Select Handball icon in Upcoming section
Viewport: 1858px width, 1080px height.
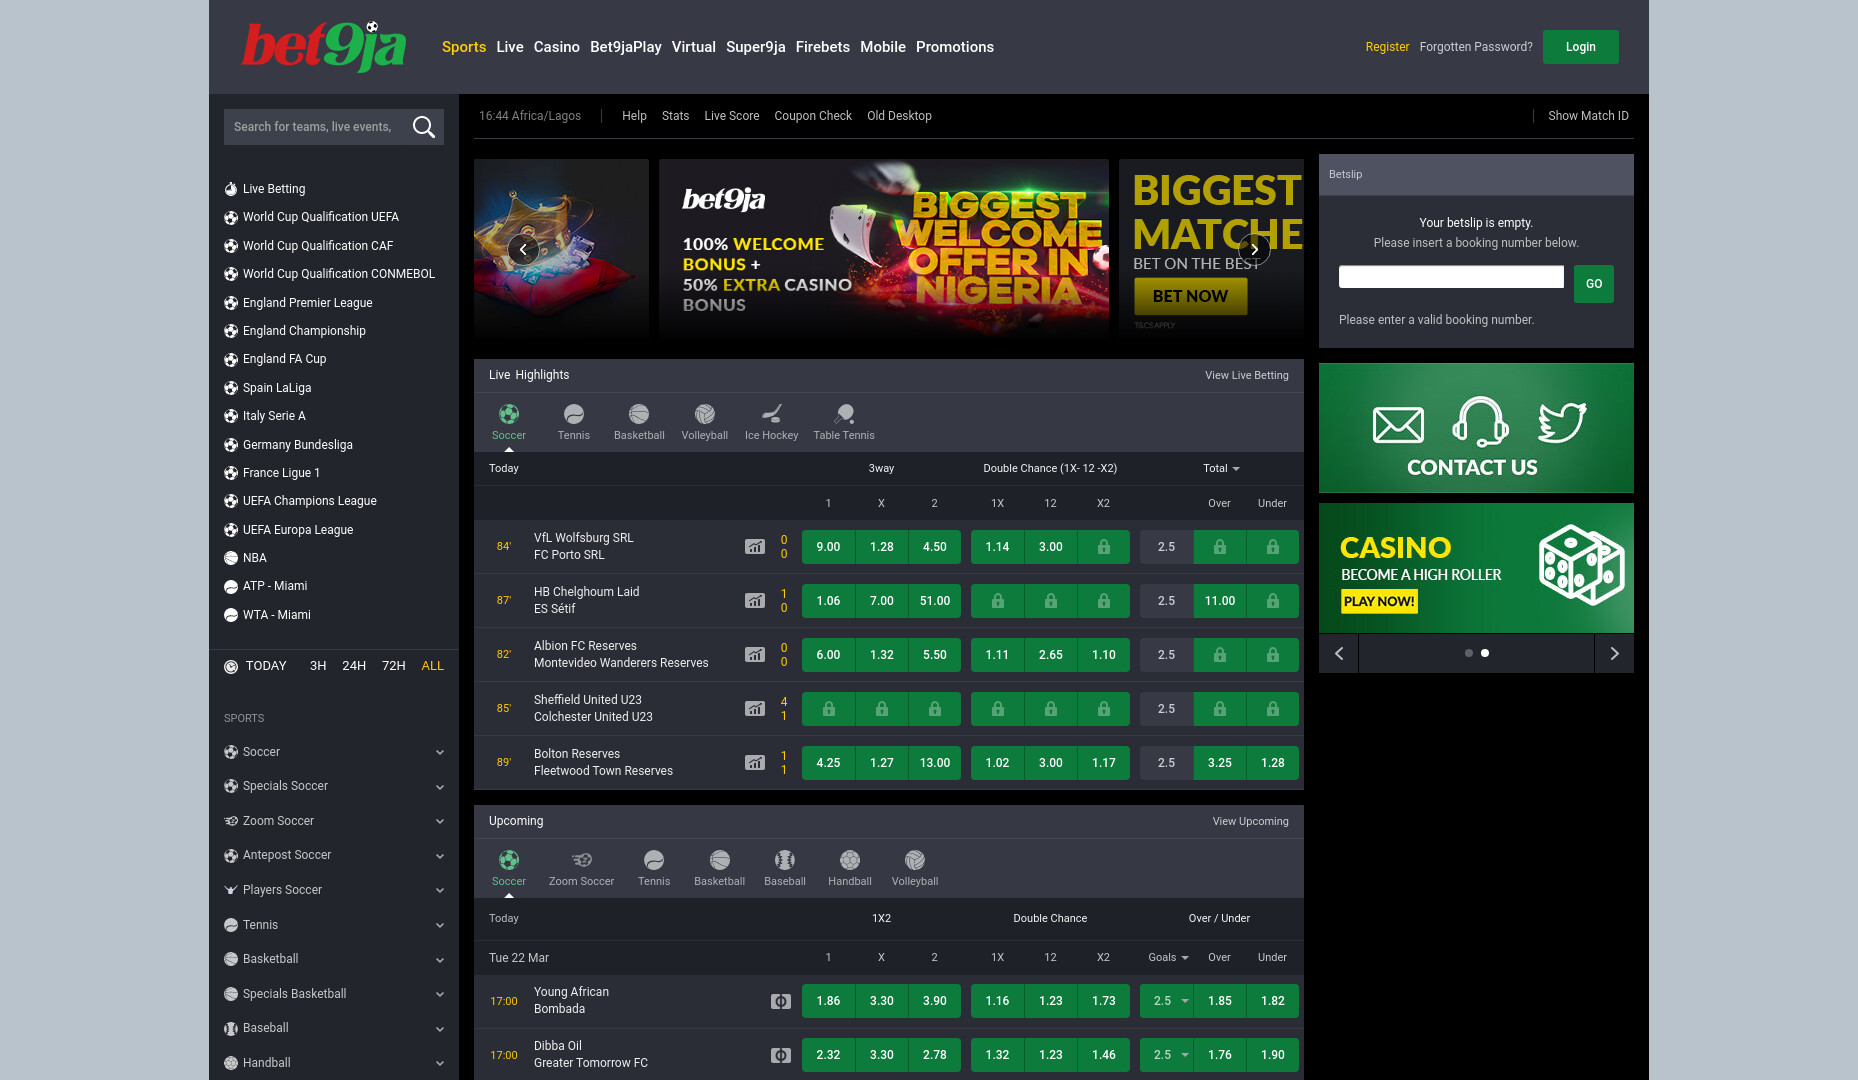(850, 860)
